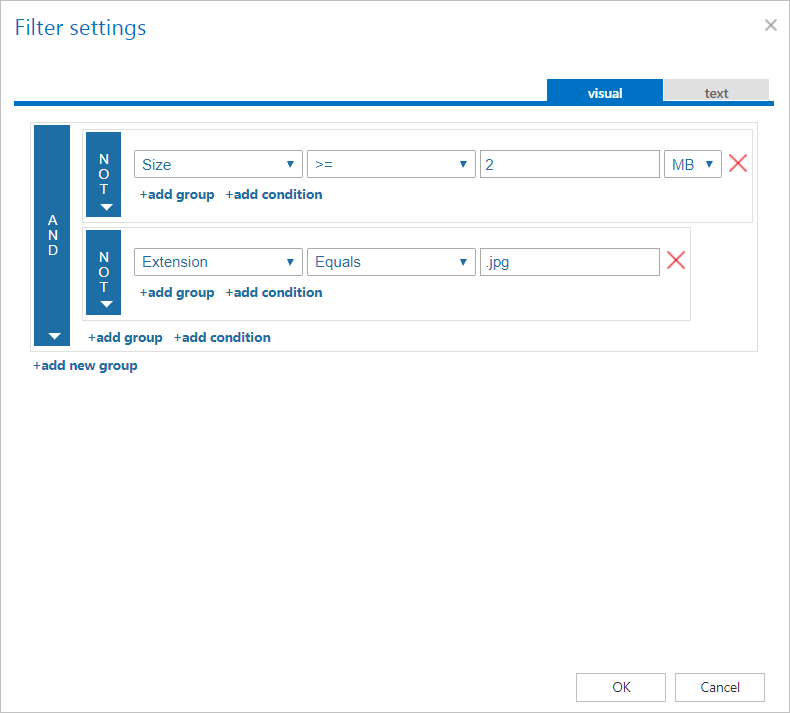Remove the Extension condition with red X
This screenshot has height=713, width=790.
pyautogui.click(x=676, y=261)
